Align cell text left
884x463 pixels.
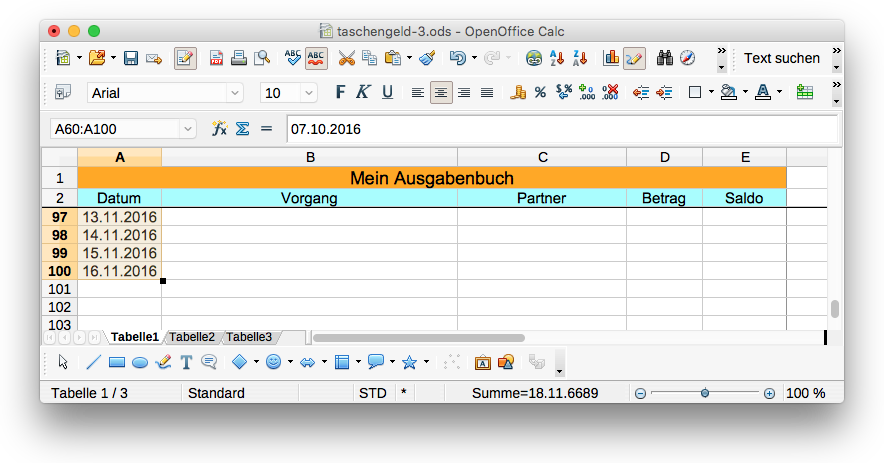point(418,92)
